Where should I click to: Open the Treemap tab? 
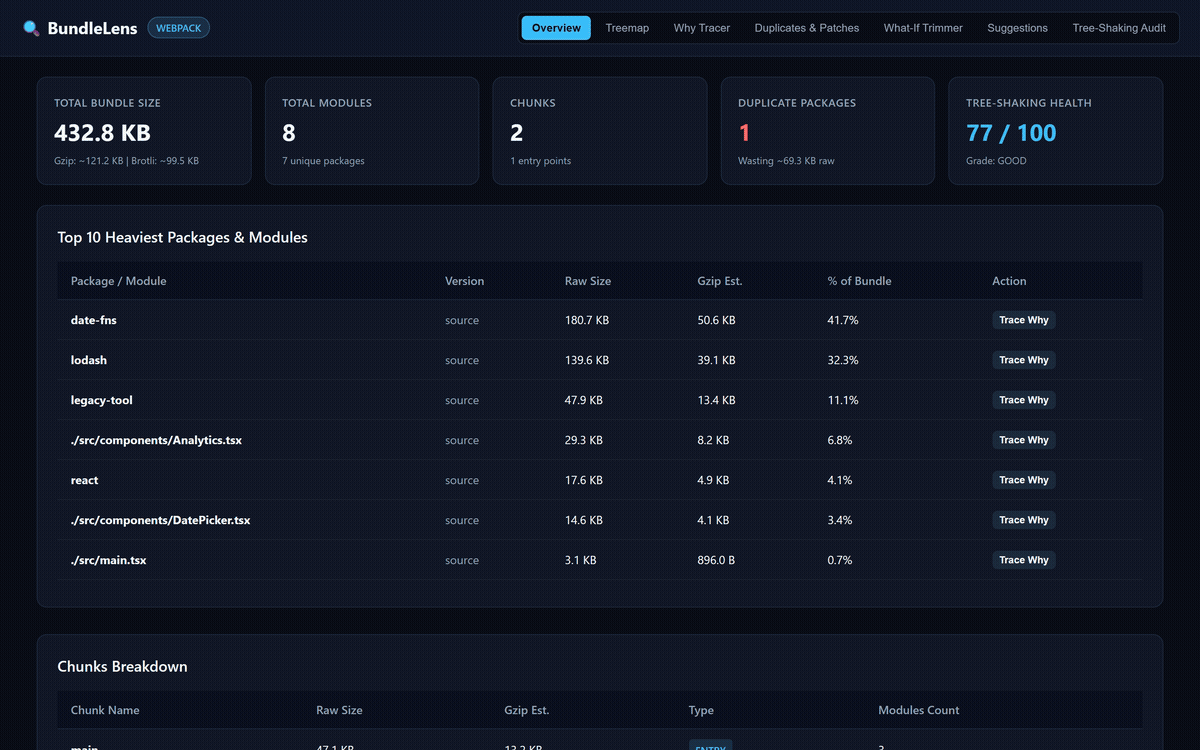click(x=627, y=28)
